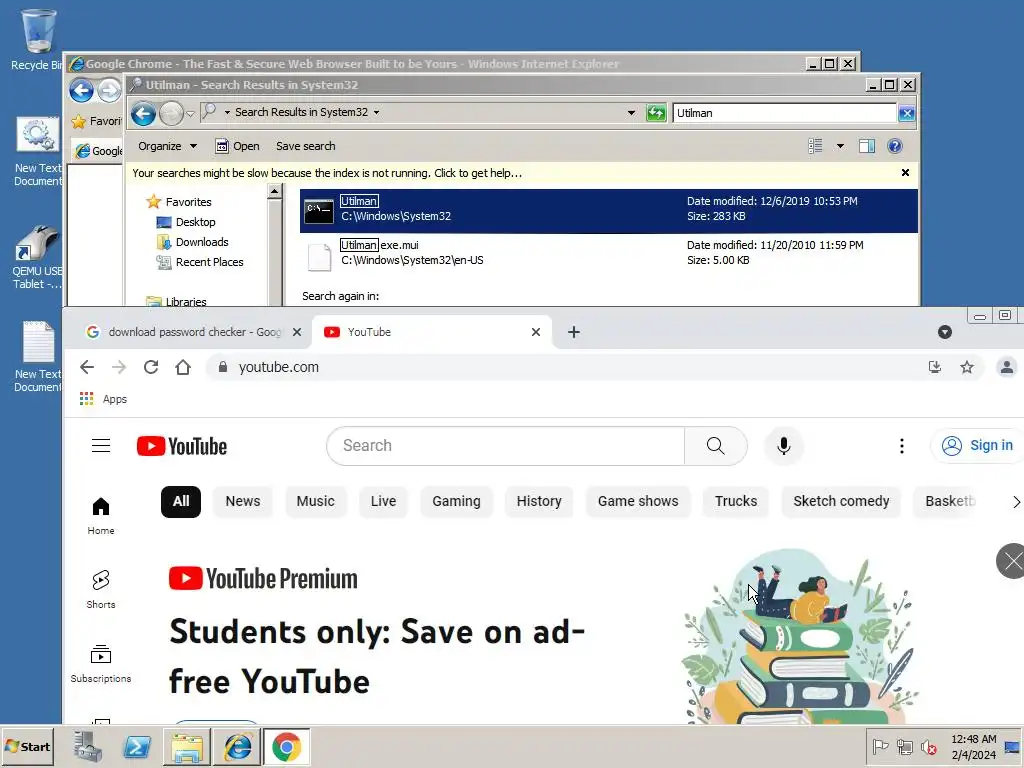The width and height of the screenshot is (1024, 768).
Task: Select the Music category chip
Action: coord(315,502)
